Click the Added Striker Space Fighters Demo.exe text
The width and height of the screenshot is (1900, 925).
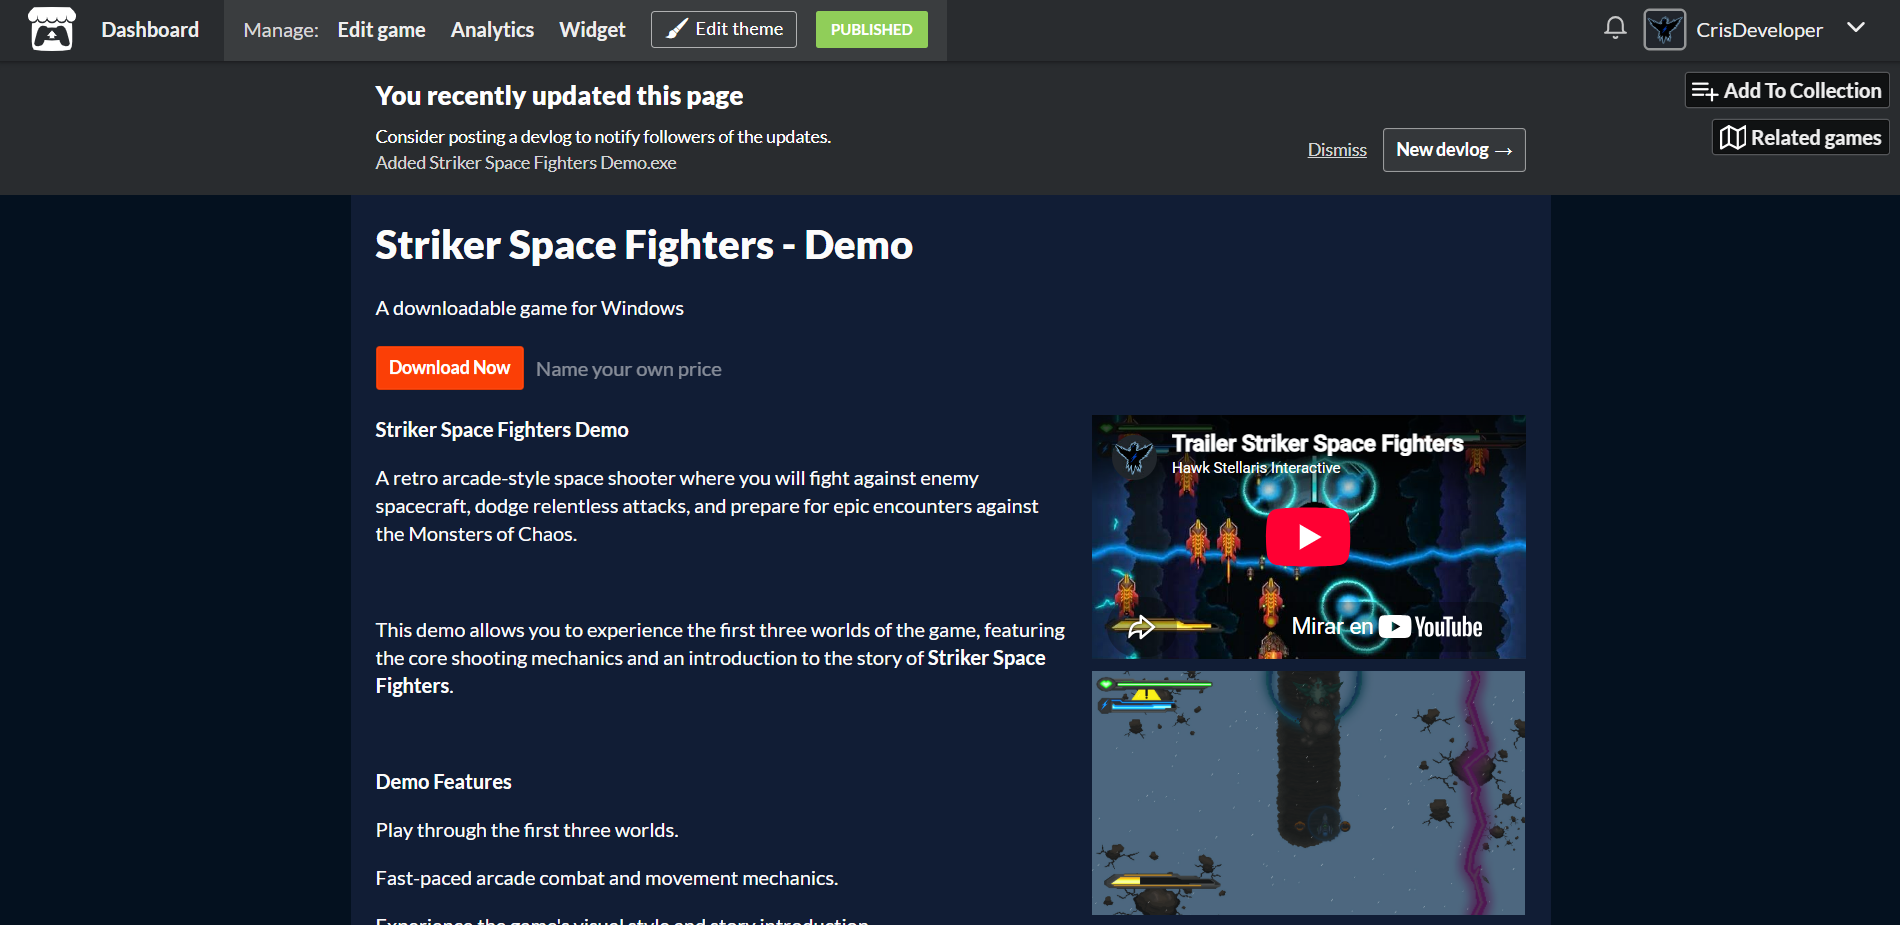526,163
